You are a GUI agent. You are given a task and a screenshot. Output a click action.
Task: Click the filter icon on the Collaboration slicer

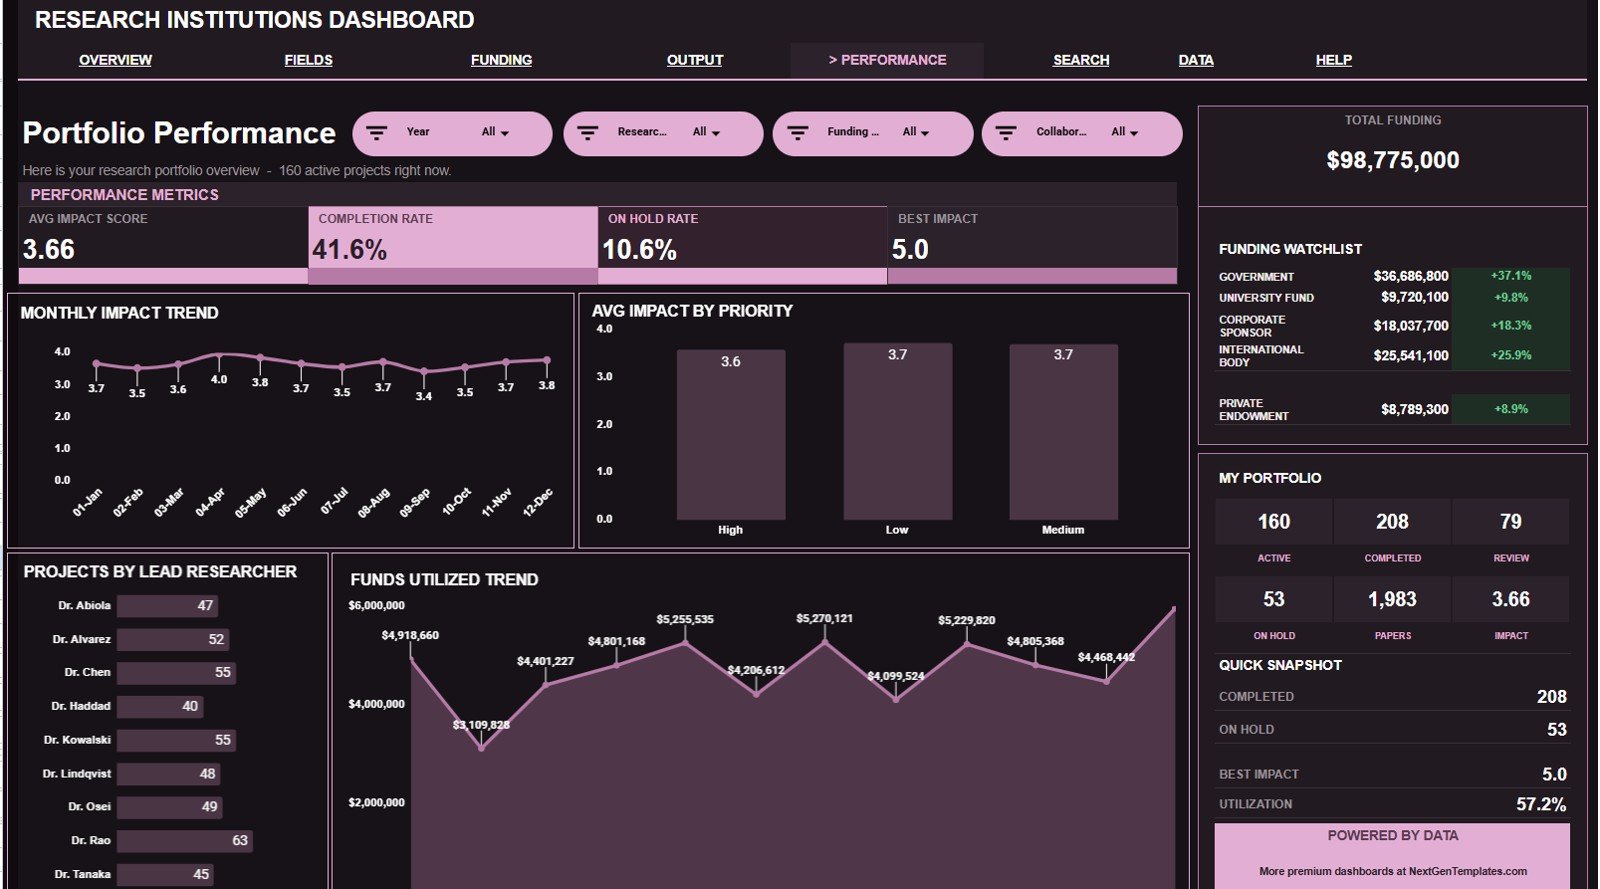(1007, 133)
